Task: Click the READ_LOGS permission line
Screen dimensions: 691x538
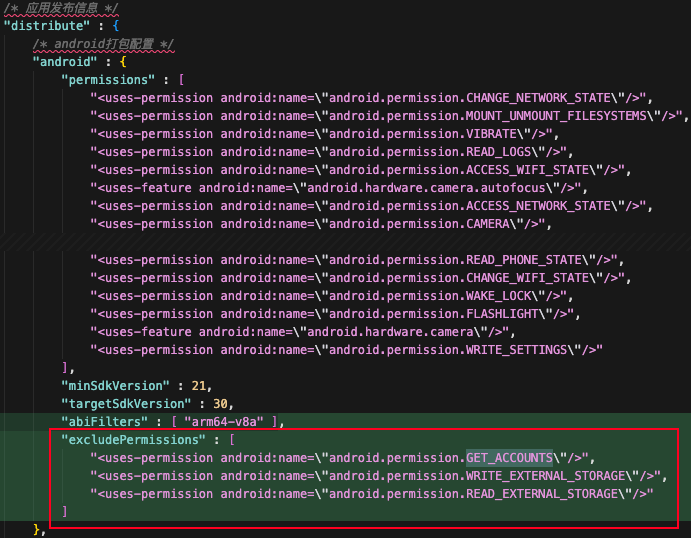Action: [x=331, y=152]
